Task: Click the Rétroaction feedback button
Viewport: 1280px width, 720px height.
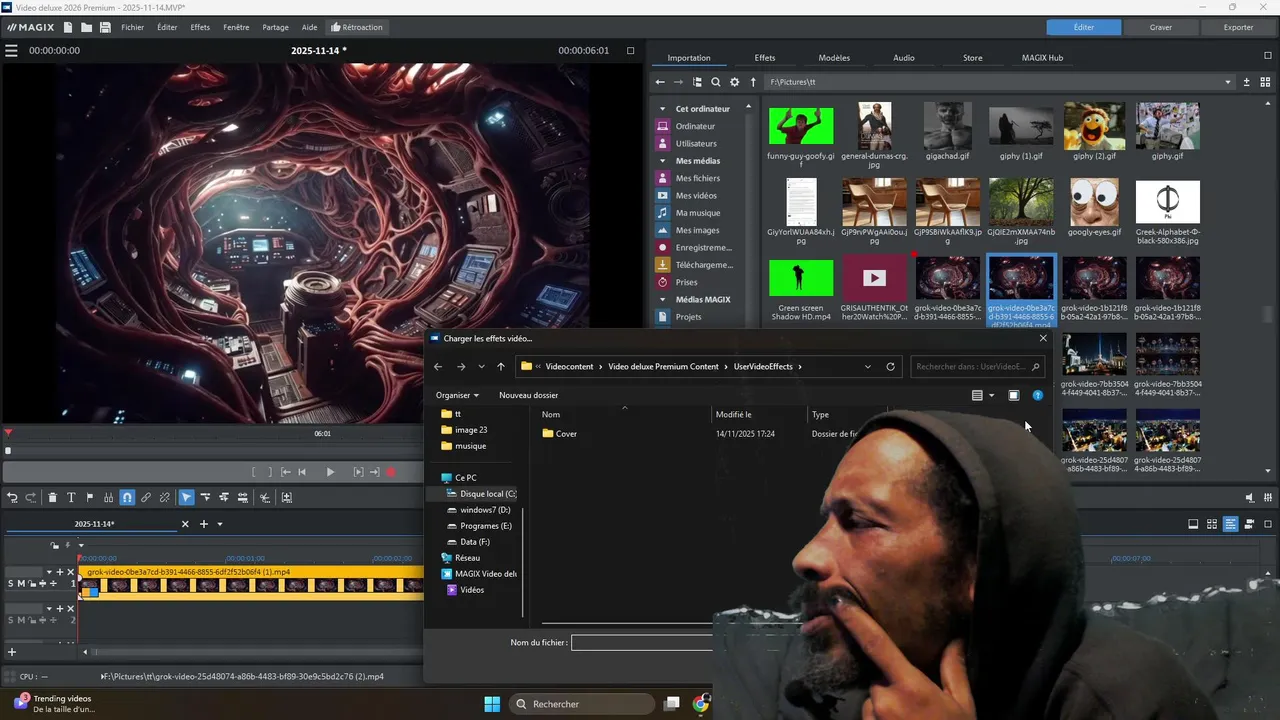Action: coord(357,27)
